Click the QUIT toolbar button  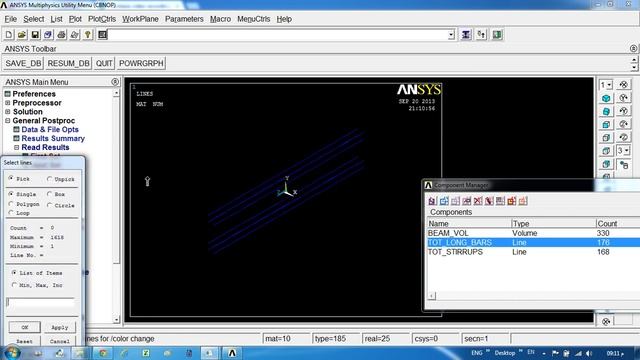[104, 63]
